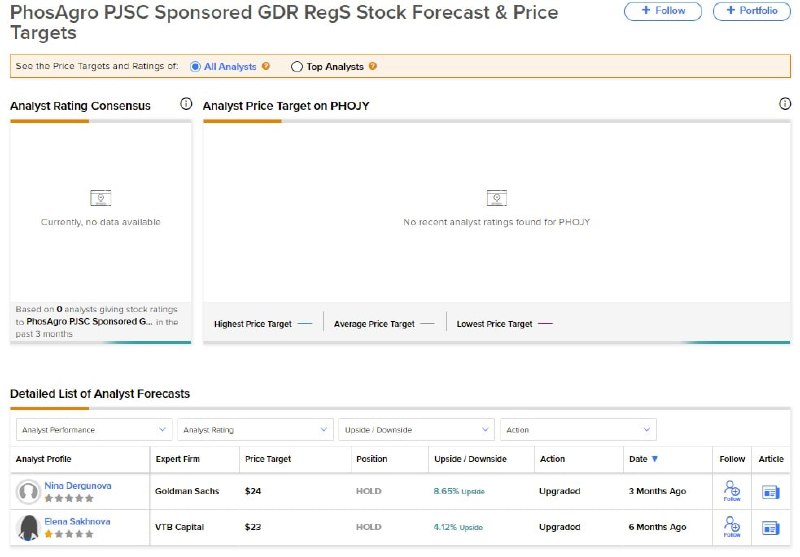Click the Position column header
The image size is (800, 557).
point(371,459)
